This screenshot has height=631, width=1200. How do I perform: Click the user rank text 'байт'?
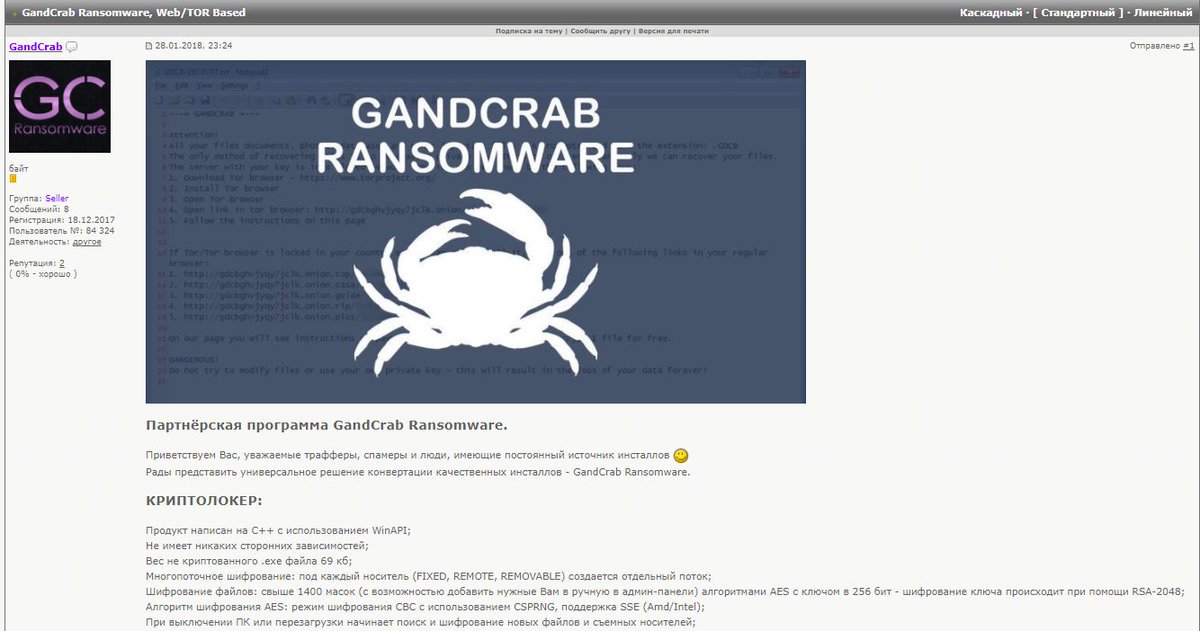19,168
